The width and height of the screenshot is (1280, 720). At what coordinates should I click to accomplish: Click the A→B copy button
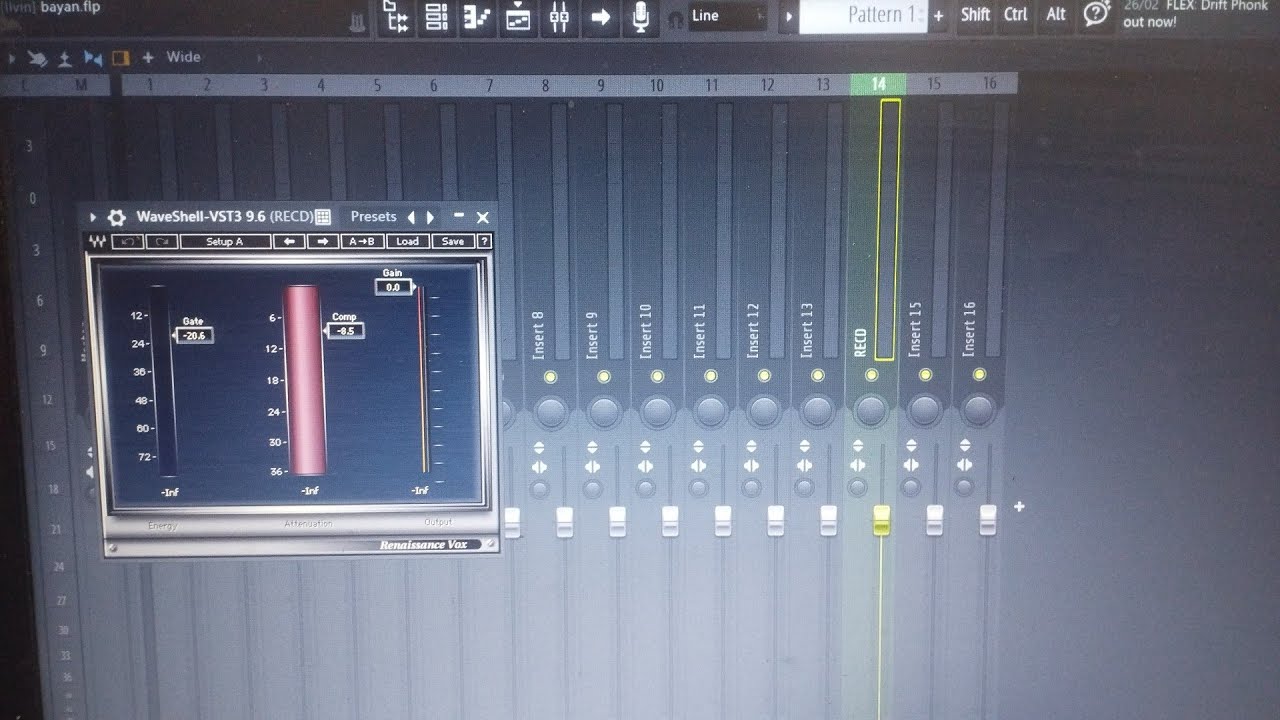pyautogui.click(x=362, y=242)
